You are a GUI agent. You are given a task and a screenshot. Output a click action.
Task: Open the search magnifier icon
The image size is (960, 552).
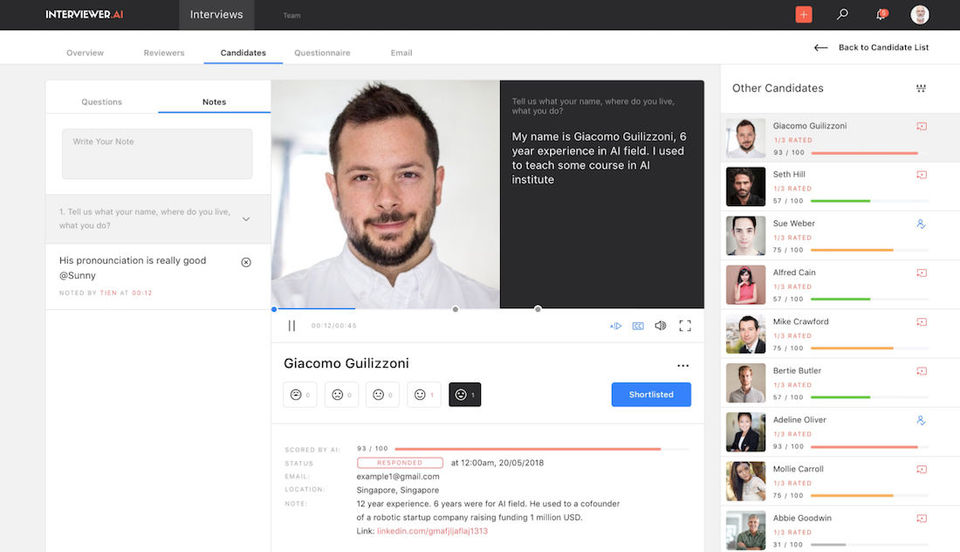842,14
